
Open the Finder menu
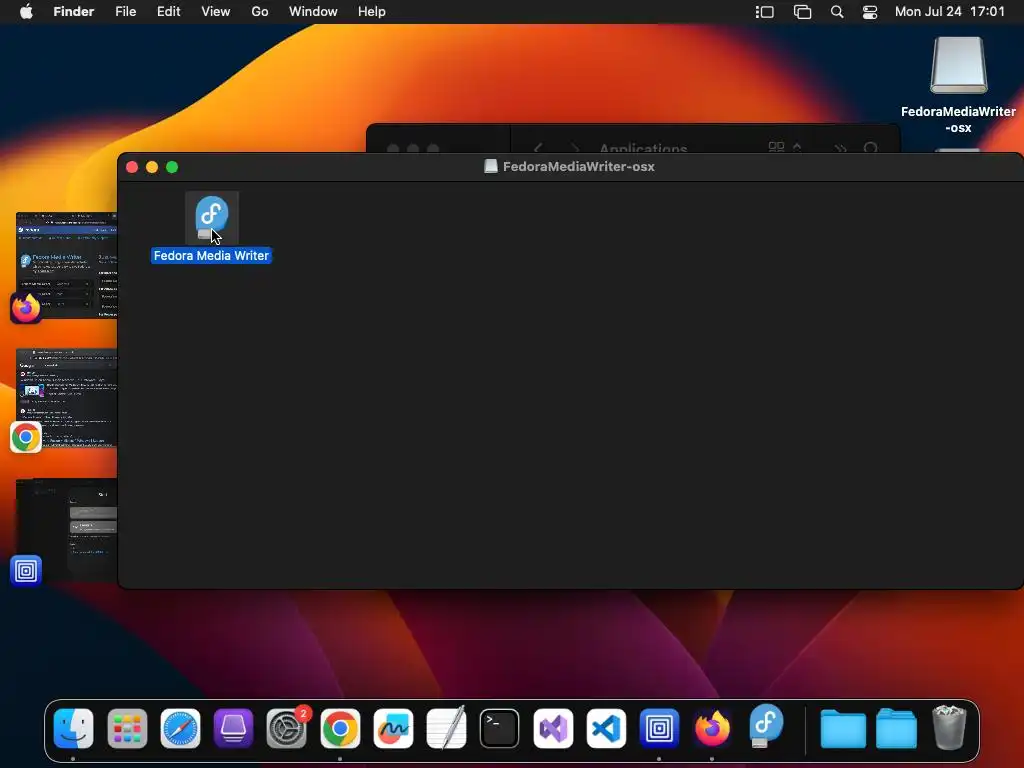(74, 12)
